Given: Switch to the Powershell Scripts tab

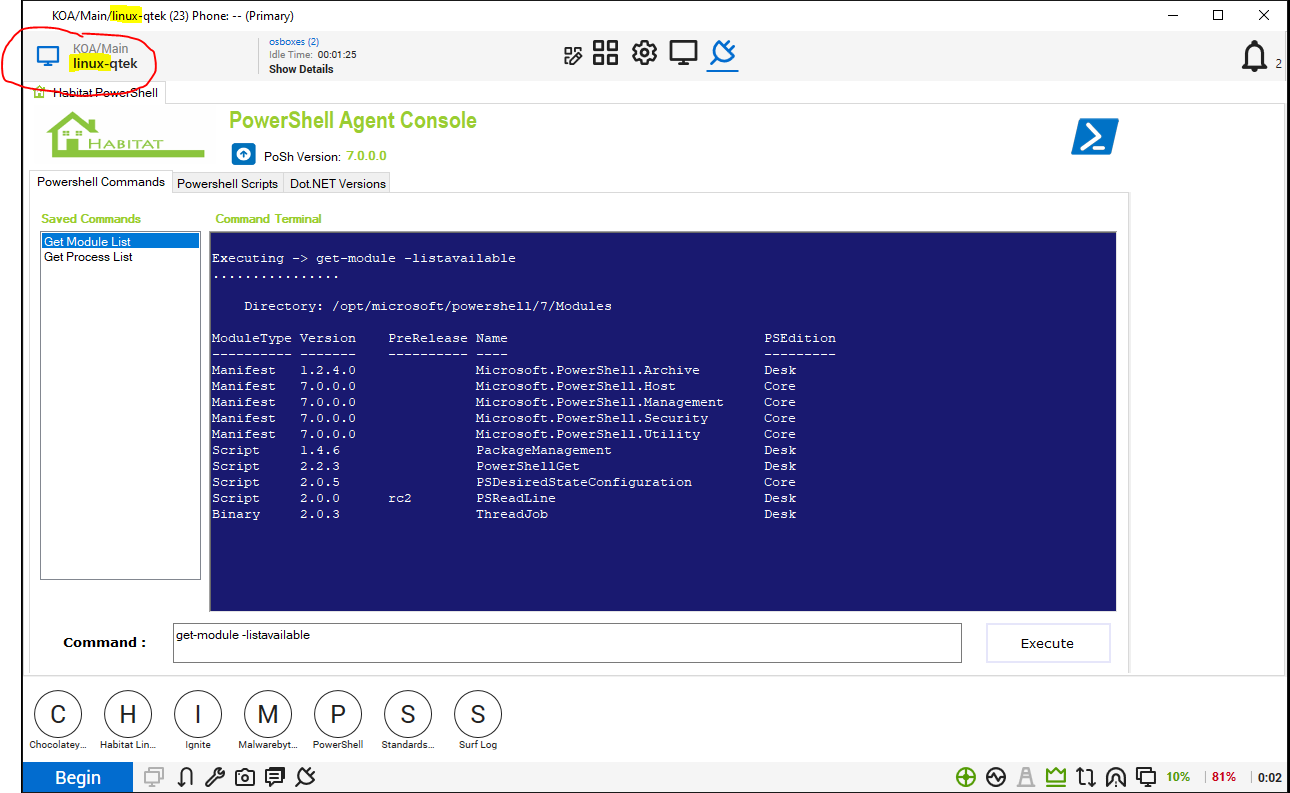Looking at the screenshot, I should pos(227,184).
